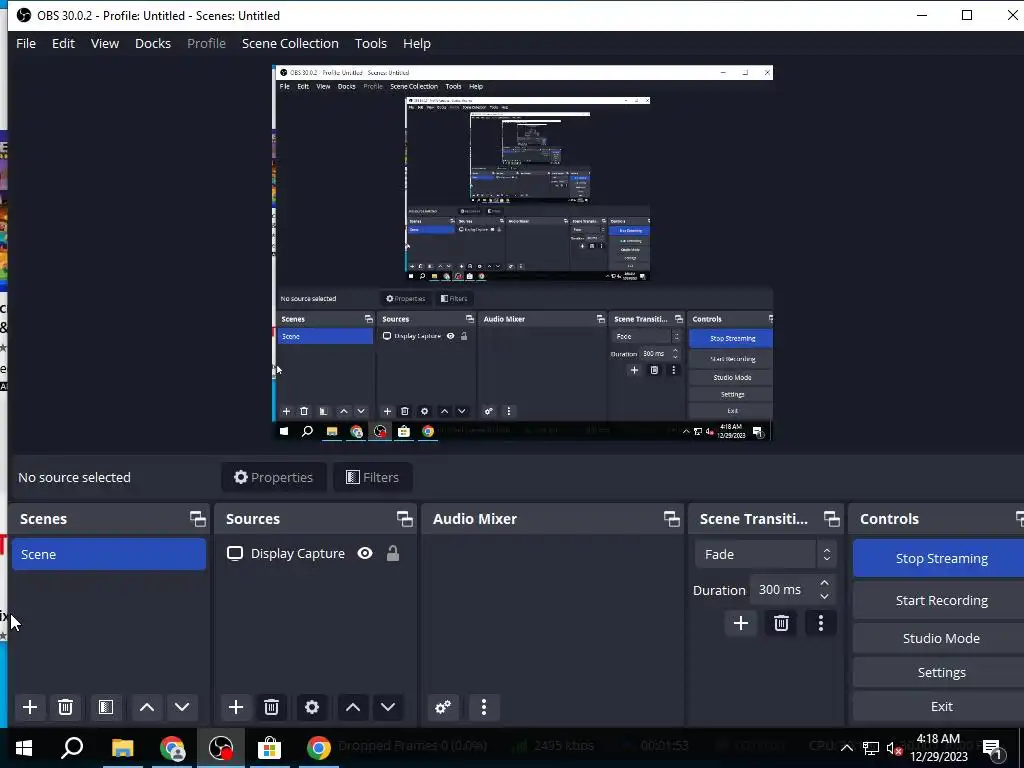Viewport: 1024px width, 768px height.
Task: Add a transition using the Scene Transitions plus icon
Action: pos(741,623)
